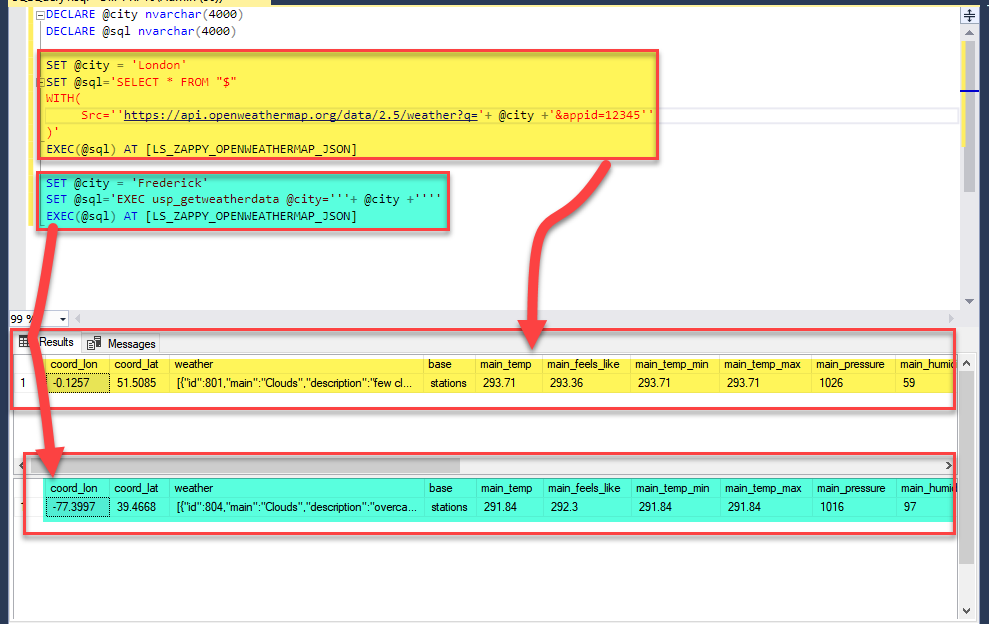
Task: Click the second EXEC(@sql) AT LS_ZAPPY line
Action: click(x=201, y=216)
